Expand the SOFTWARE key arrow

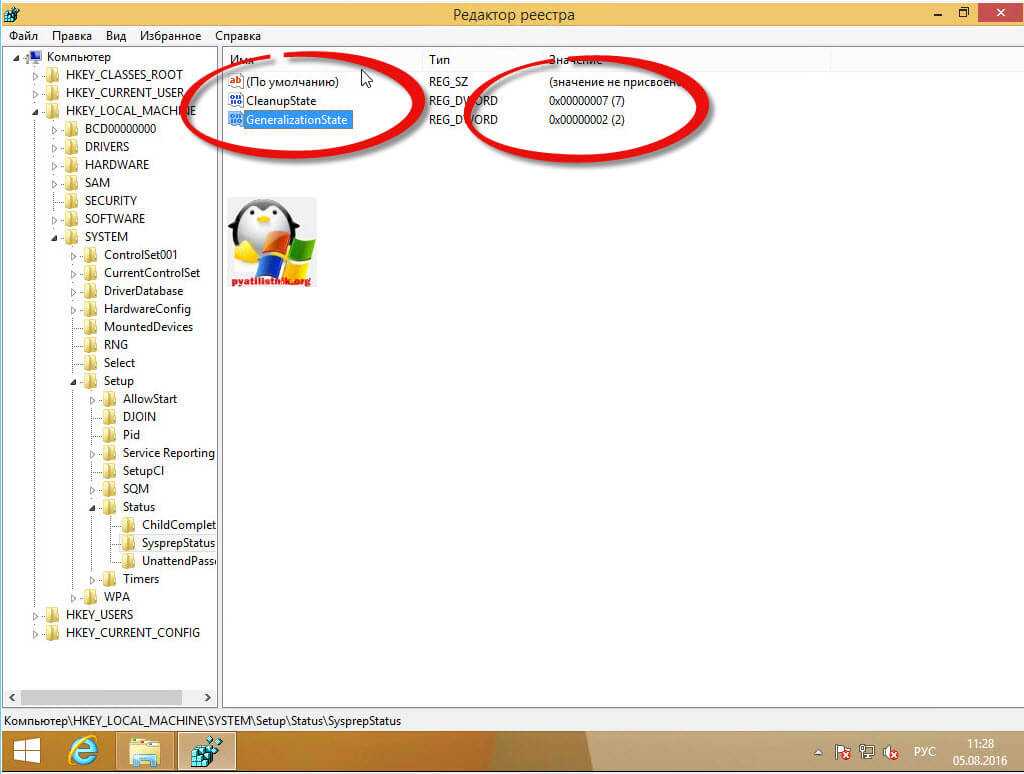tap(54, 220)
